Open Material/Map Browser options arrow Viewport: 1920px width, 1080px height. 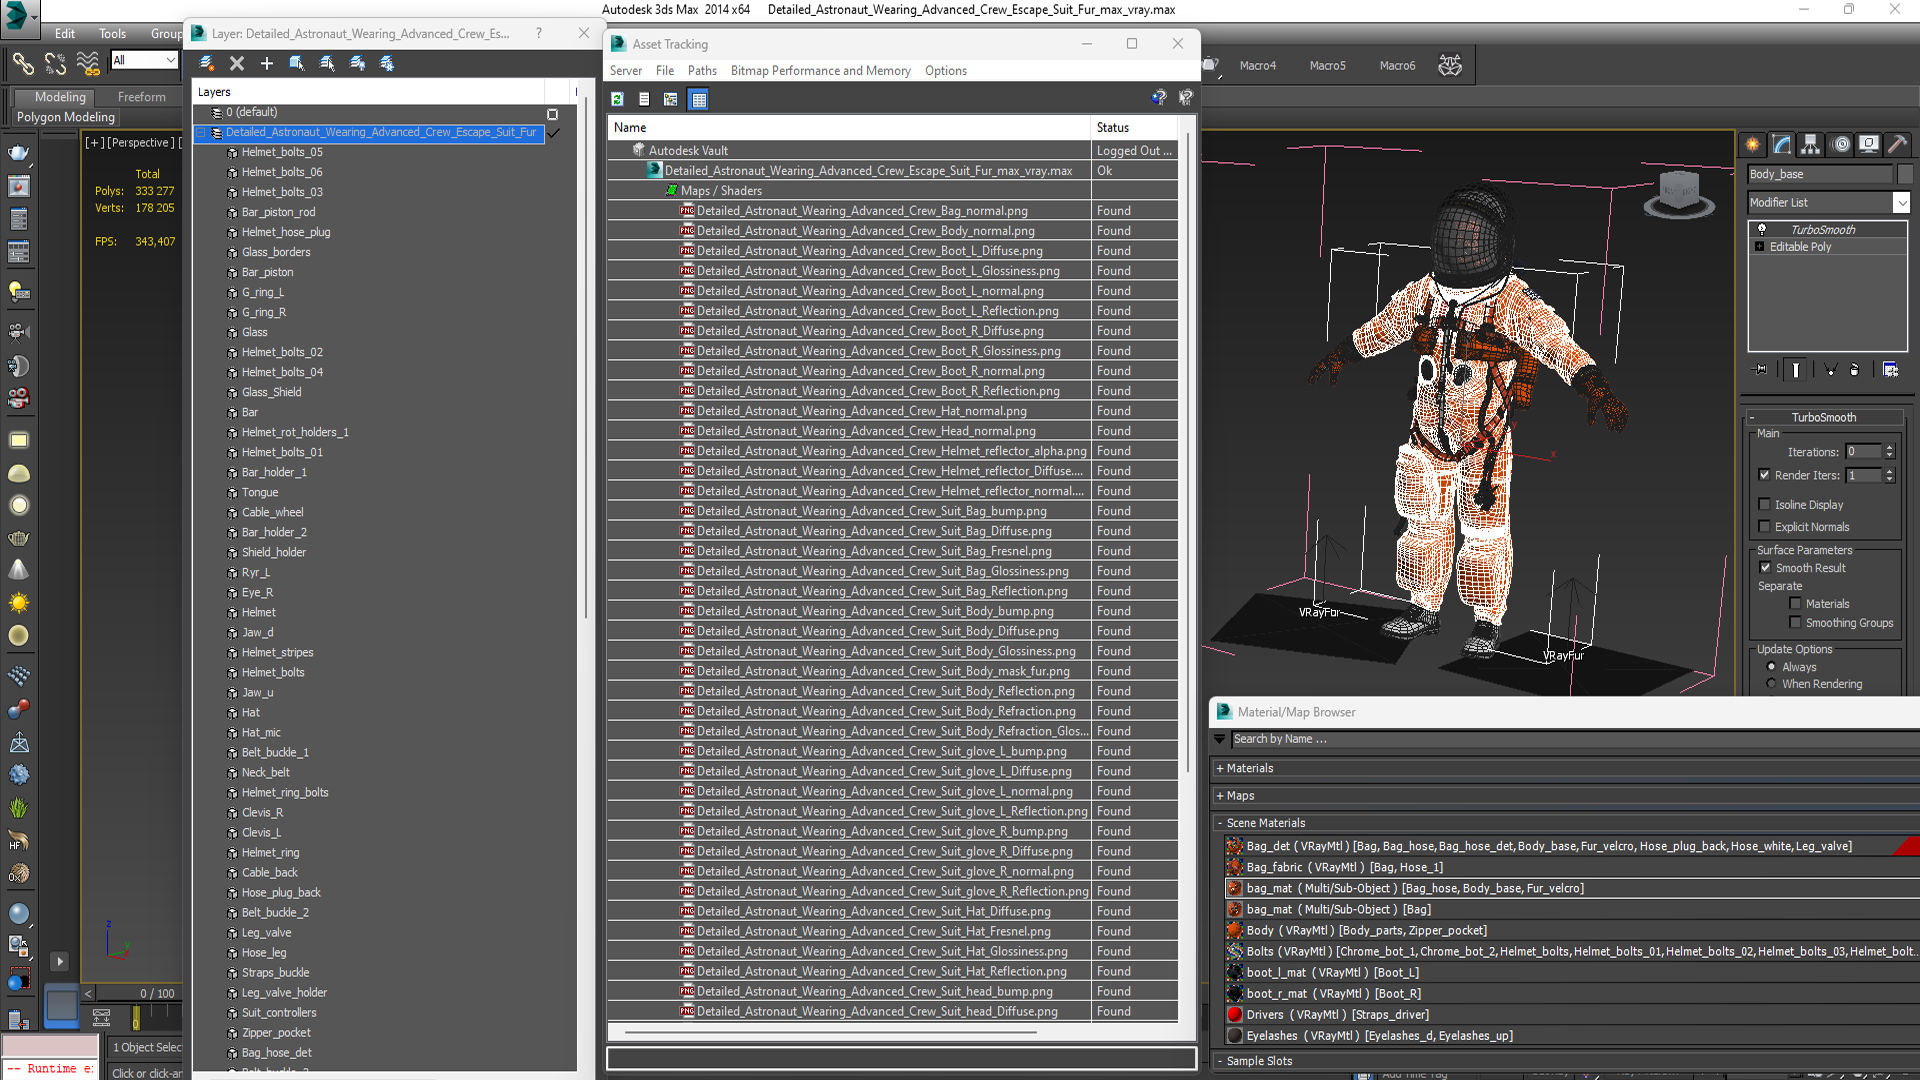pyautogui.click(x=1220, y=739)
